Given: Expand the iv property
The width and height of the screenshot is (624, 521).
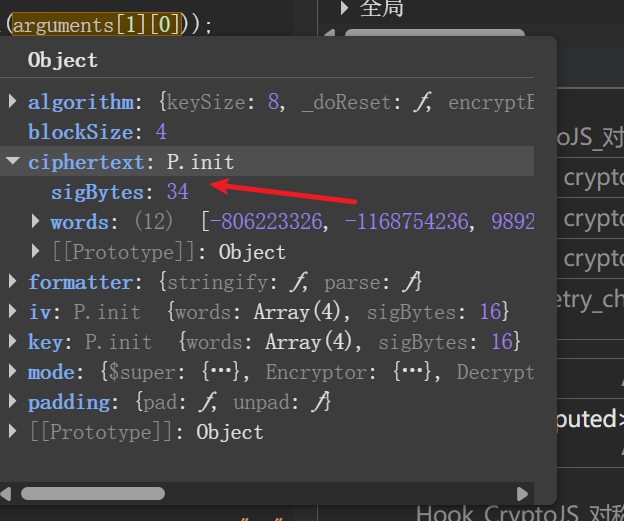Looking at the screenshot, I should click(12, 312).
